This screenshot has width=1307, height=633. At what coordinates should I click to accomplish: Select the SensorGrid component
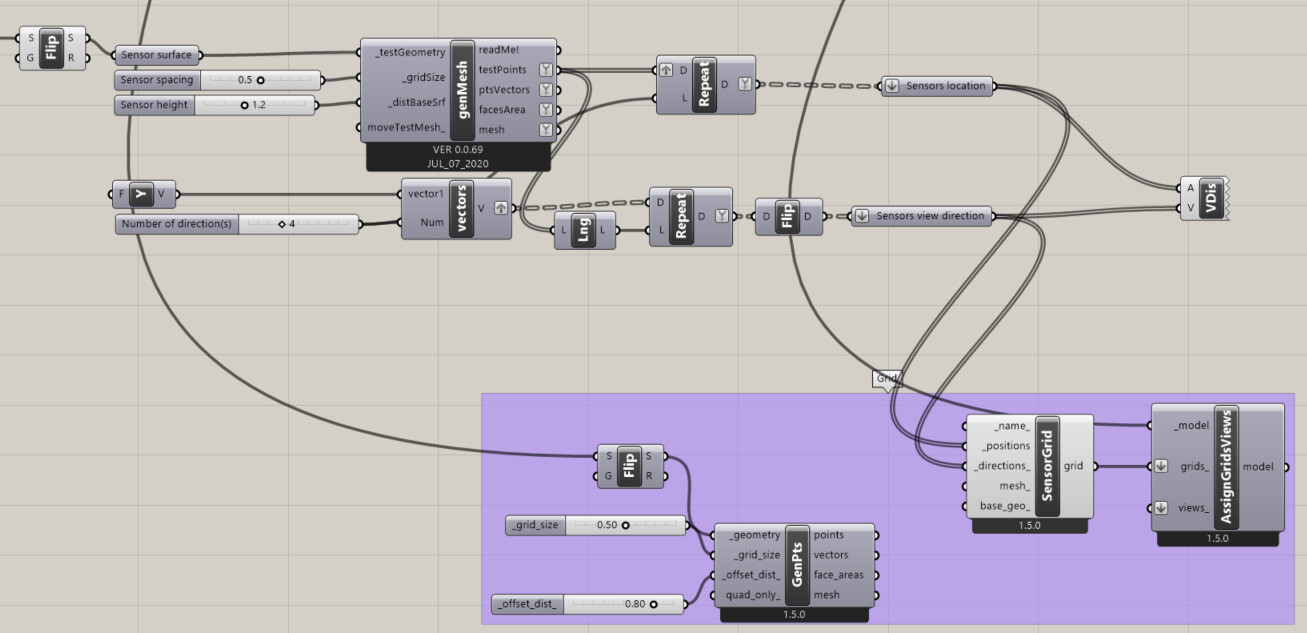pos(1046,466)
